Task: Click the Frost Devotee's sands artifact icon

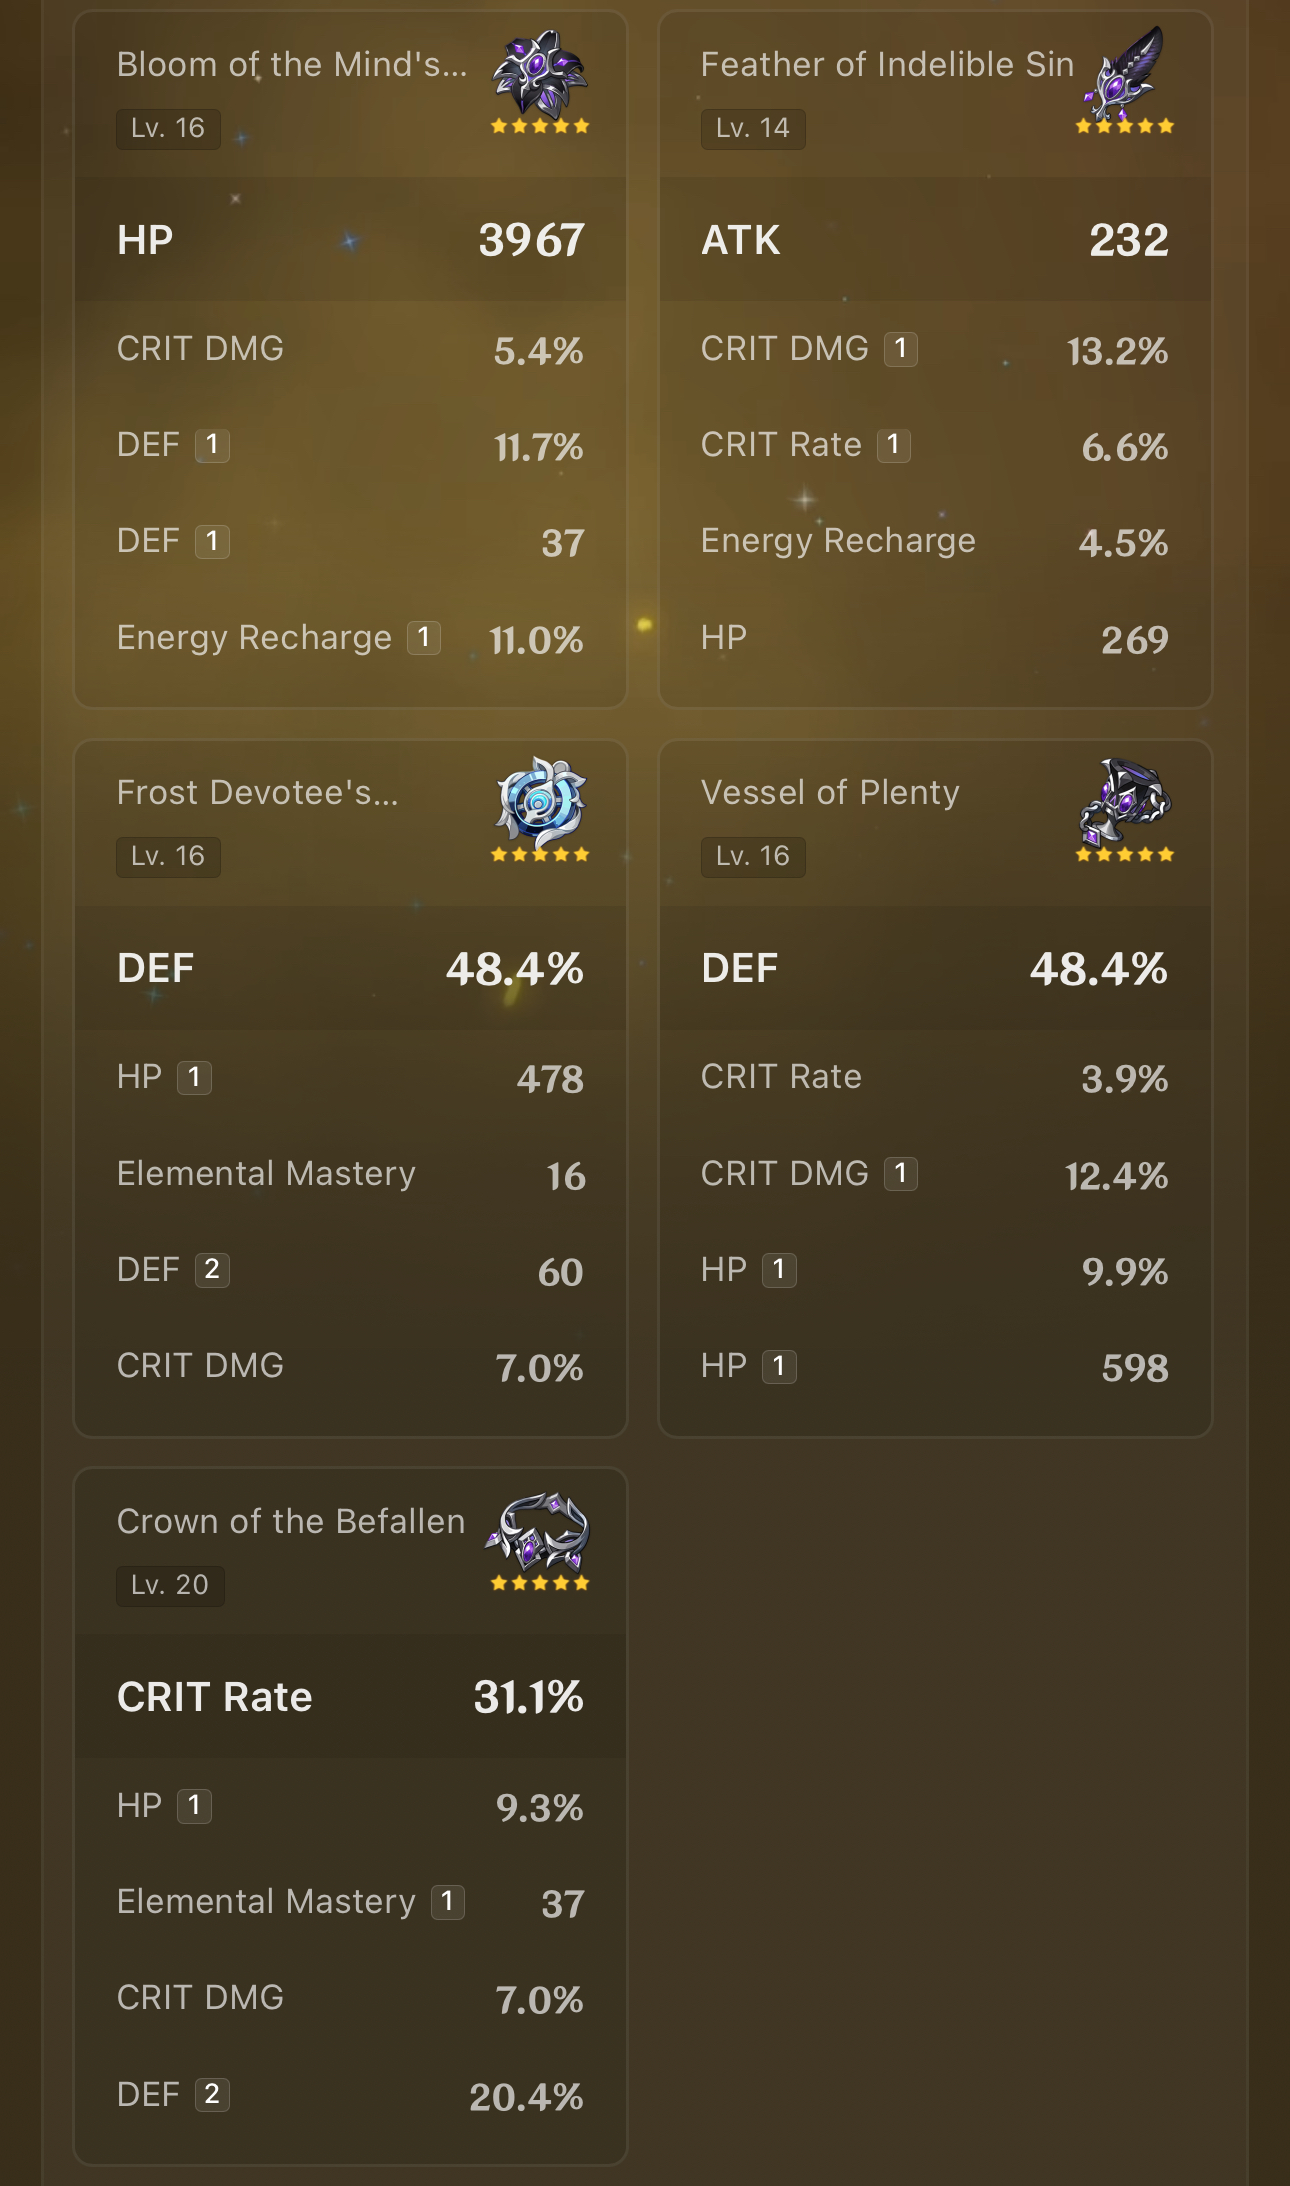Action: 540,798
